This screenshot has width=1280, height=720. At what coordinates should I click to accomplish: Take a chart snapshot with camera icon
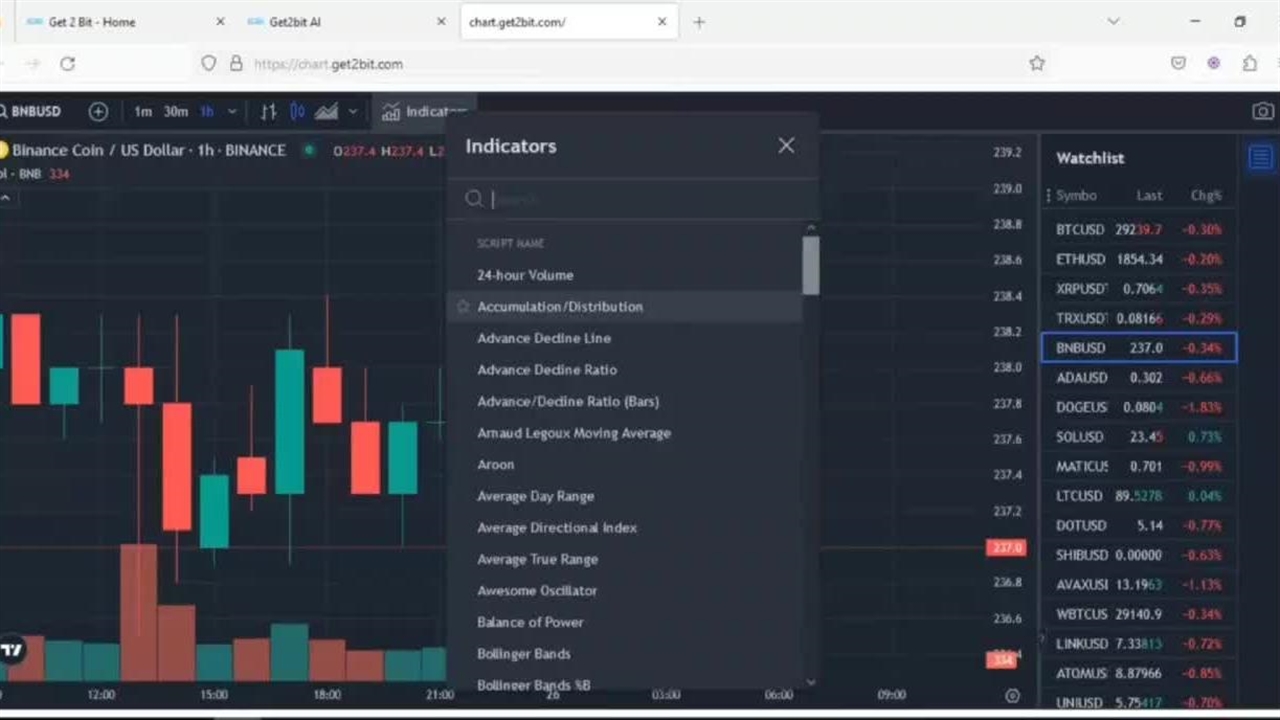(1263, 112)
